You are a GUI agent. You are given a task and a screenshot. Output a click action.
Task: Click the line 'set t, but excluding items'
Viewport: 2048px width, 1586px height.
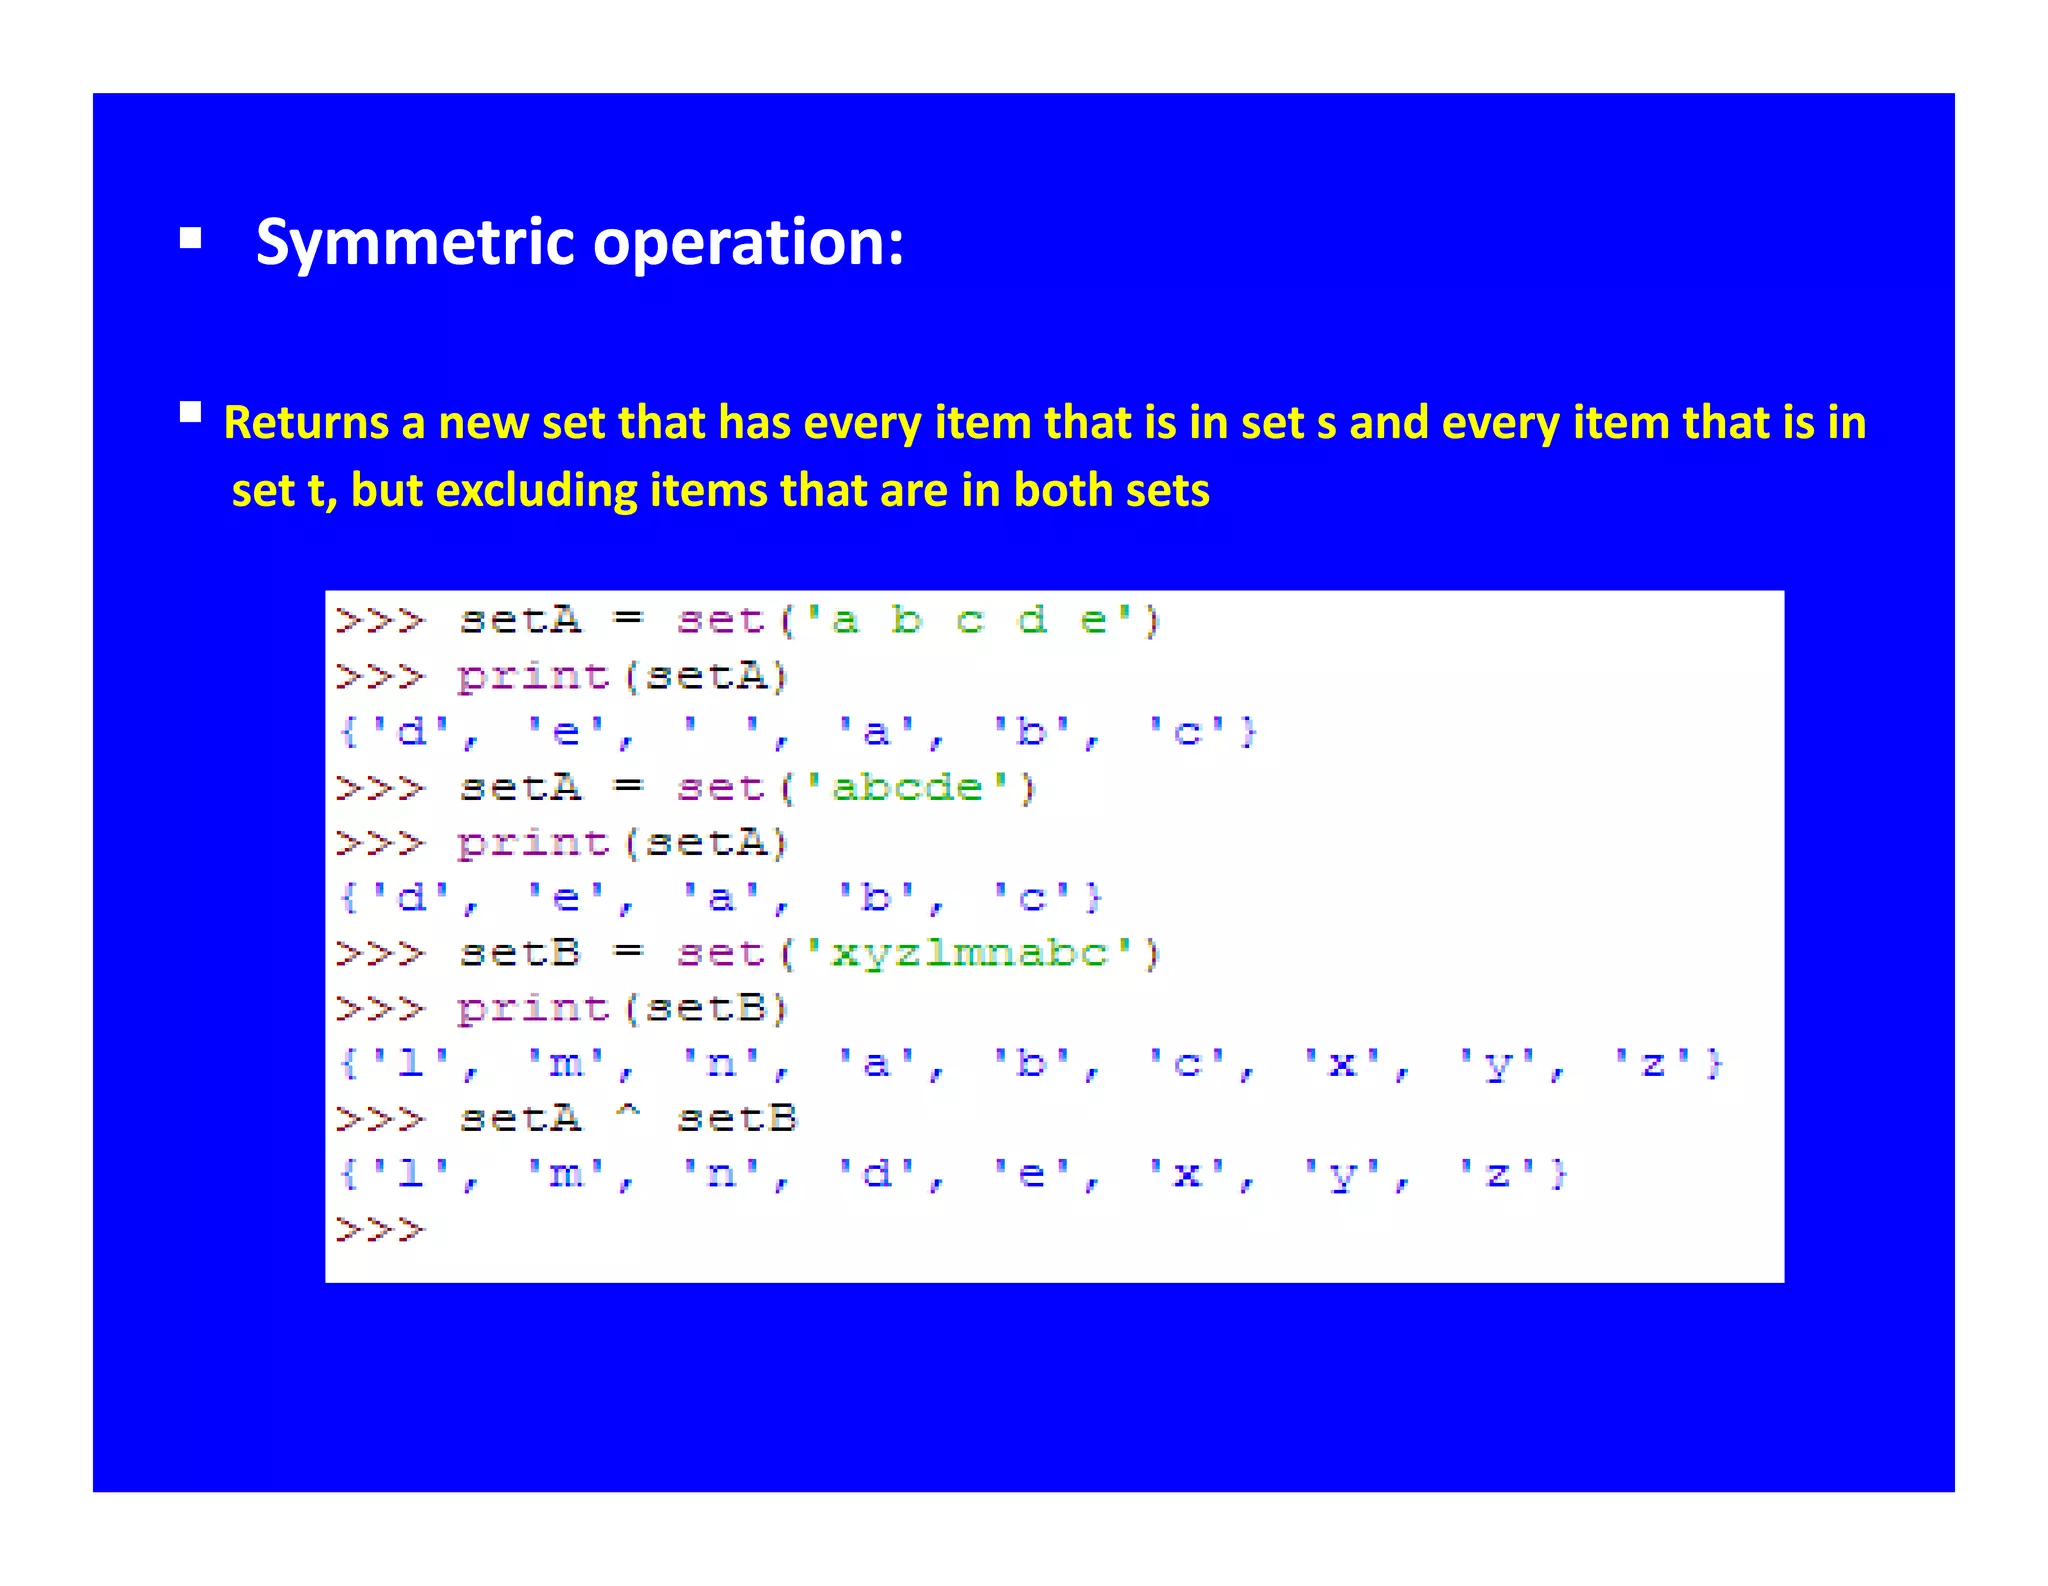720,490
